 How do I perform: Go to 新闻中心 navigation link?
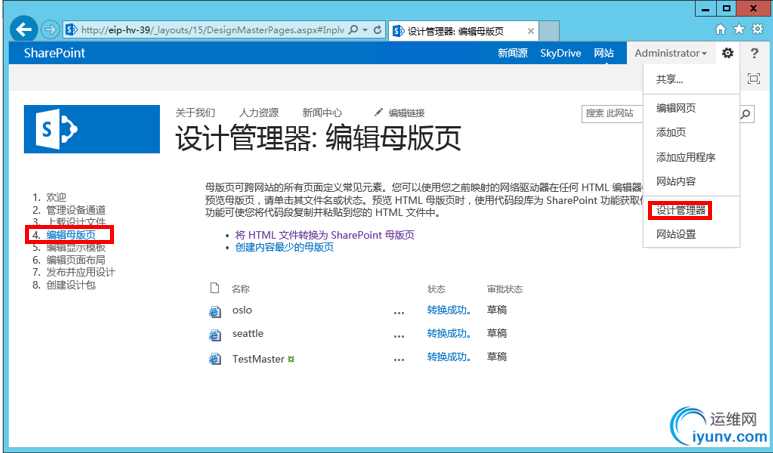pyautogui.click(x=322, y=113)
